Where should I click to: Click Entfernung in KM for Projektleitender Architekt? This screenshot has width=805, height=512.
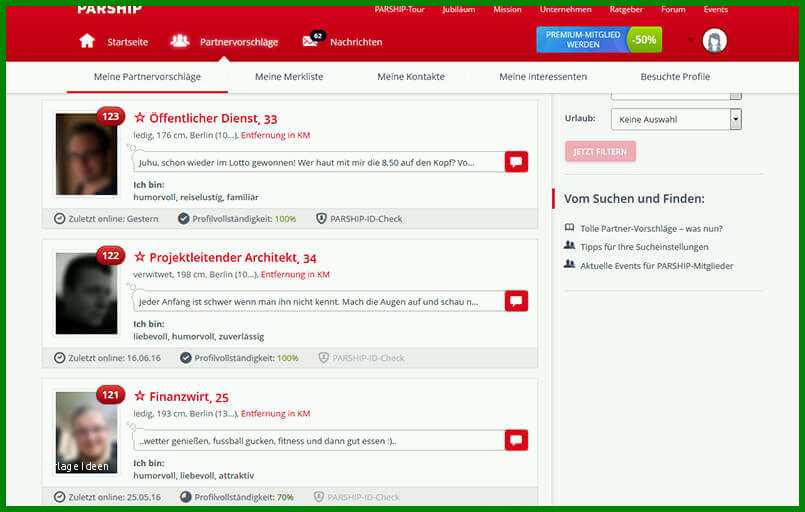pyautogui.click(x=295, y=274)
